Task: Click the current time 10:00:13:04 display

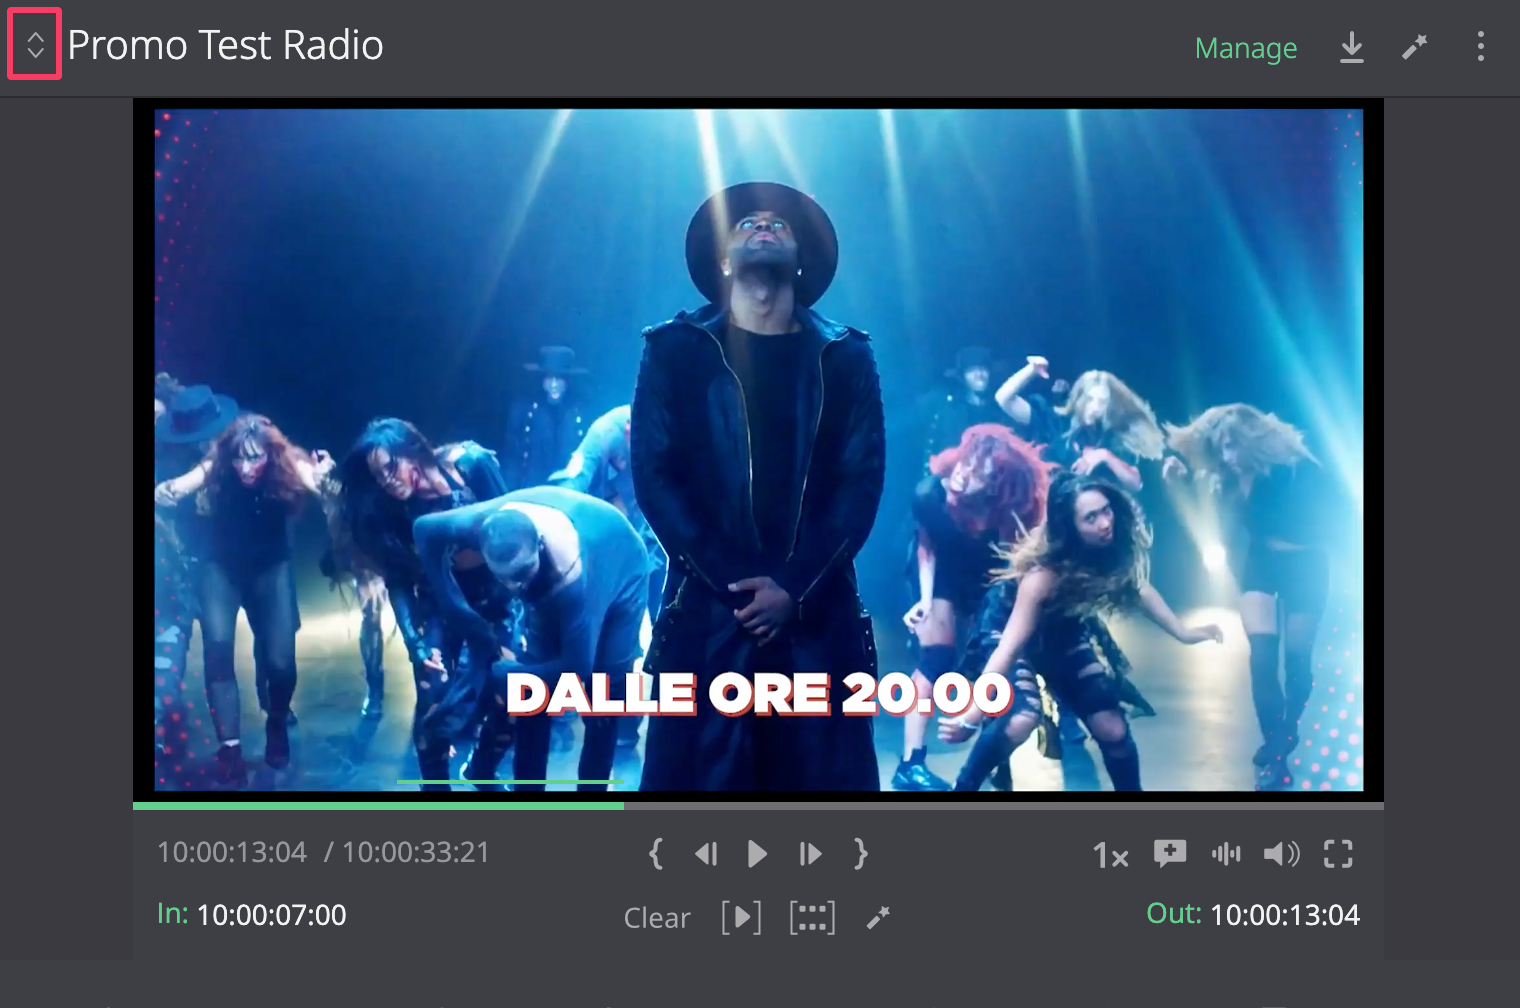Action: point(232,852)
